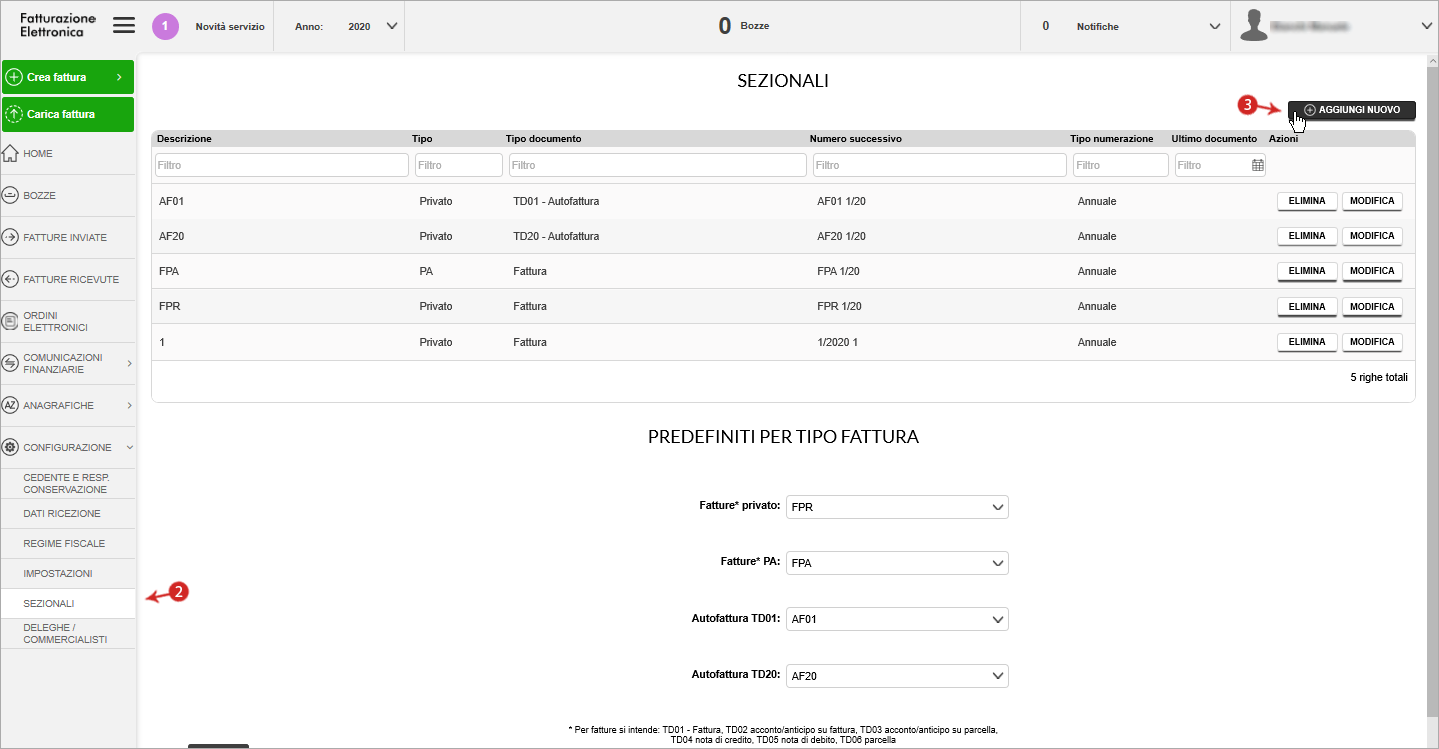
Task: Click the TD20 - Autofattura cell
Action: coord(556,236)
